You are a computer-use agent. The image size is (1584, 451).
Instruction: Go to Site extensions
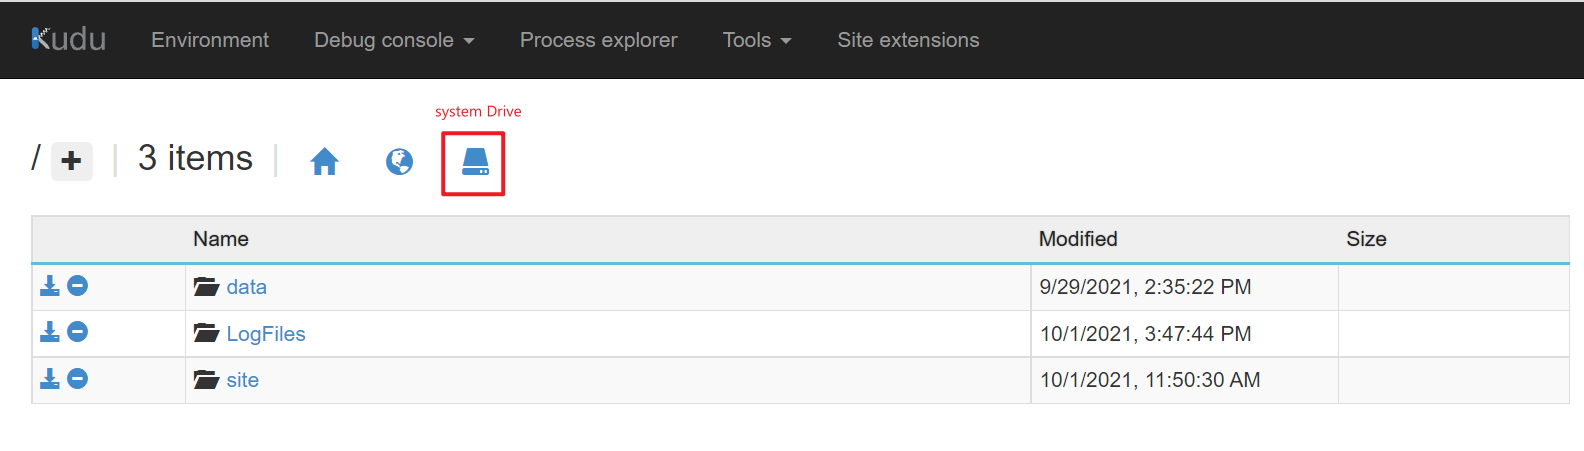click(908, 40)
